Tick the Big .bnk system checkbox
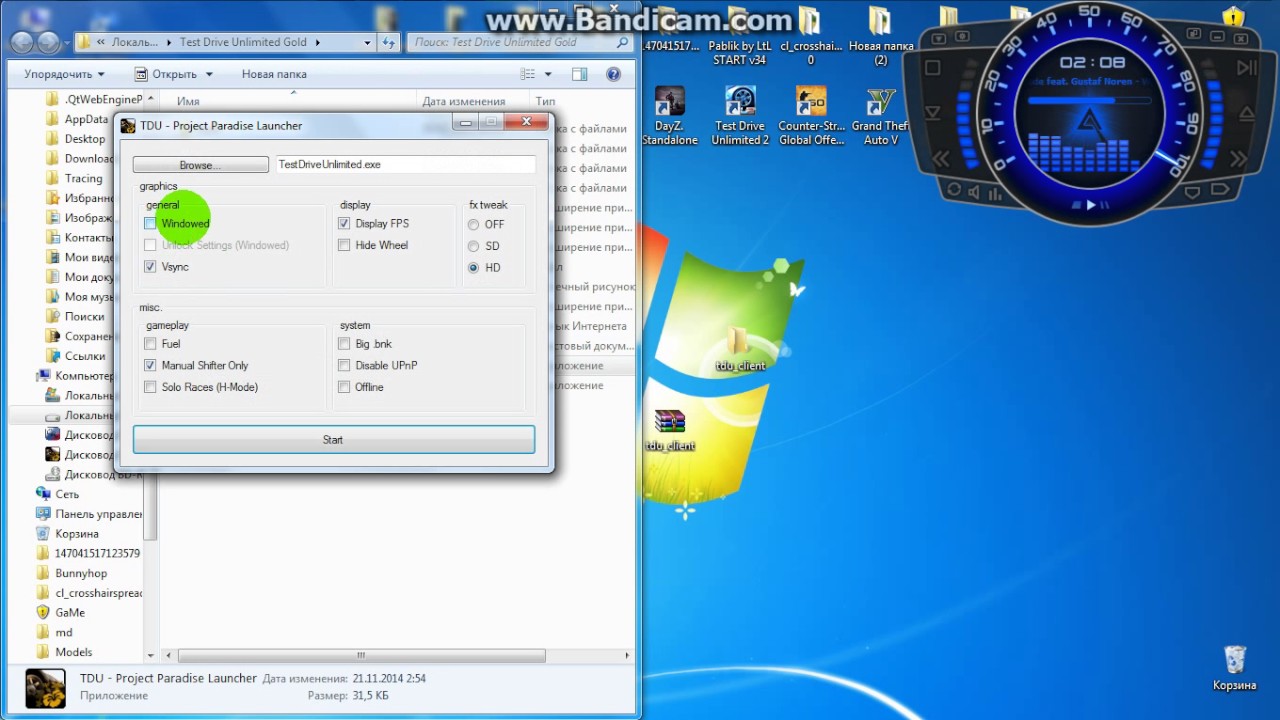 click(x=344, y=344)
